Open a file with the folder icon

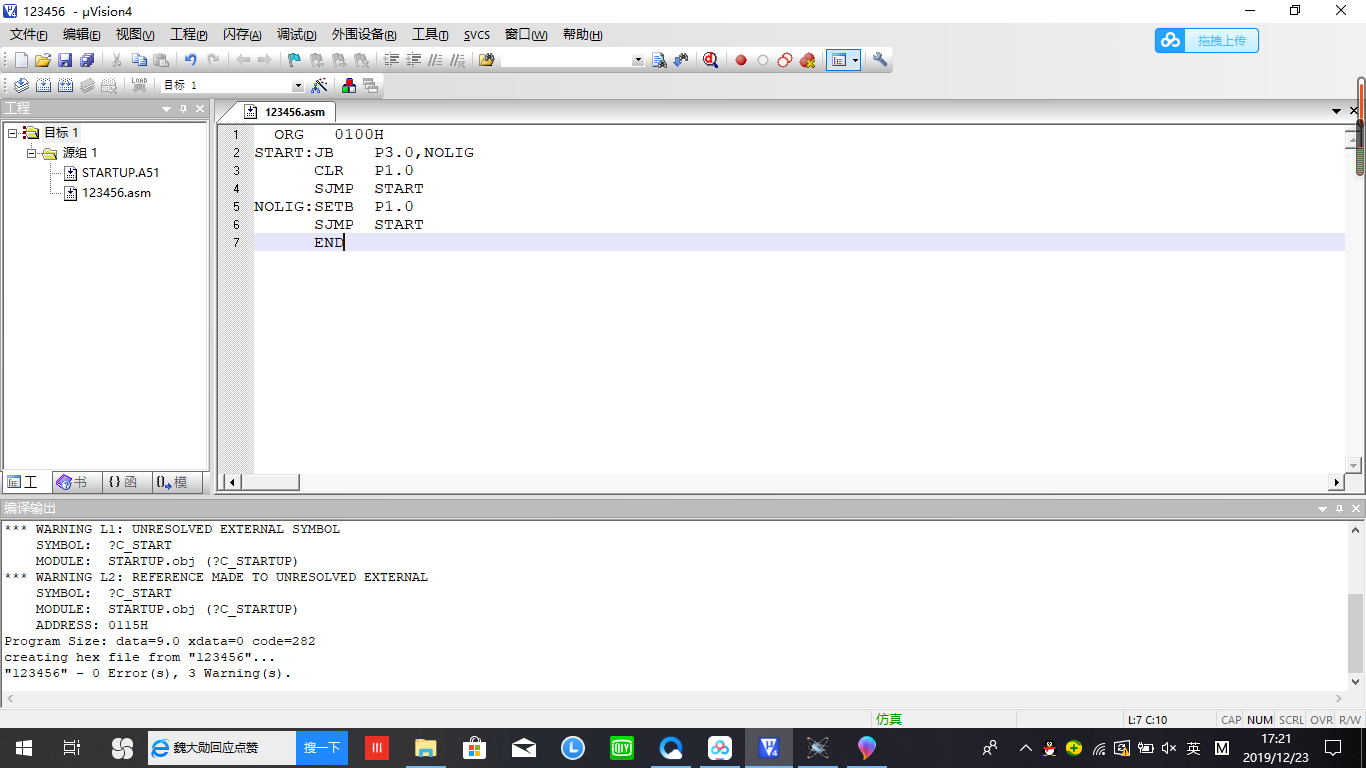pos(42,60)
